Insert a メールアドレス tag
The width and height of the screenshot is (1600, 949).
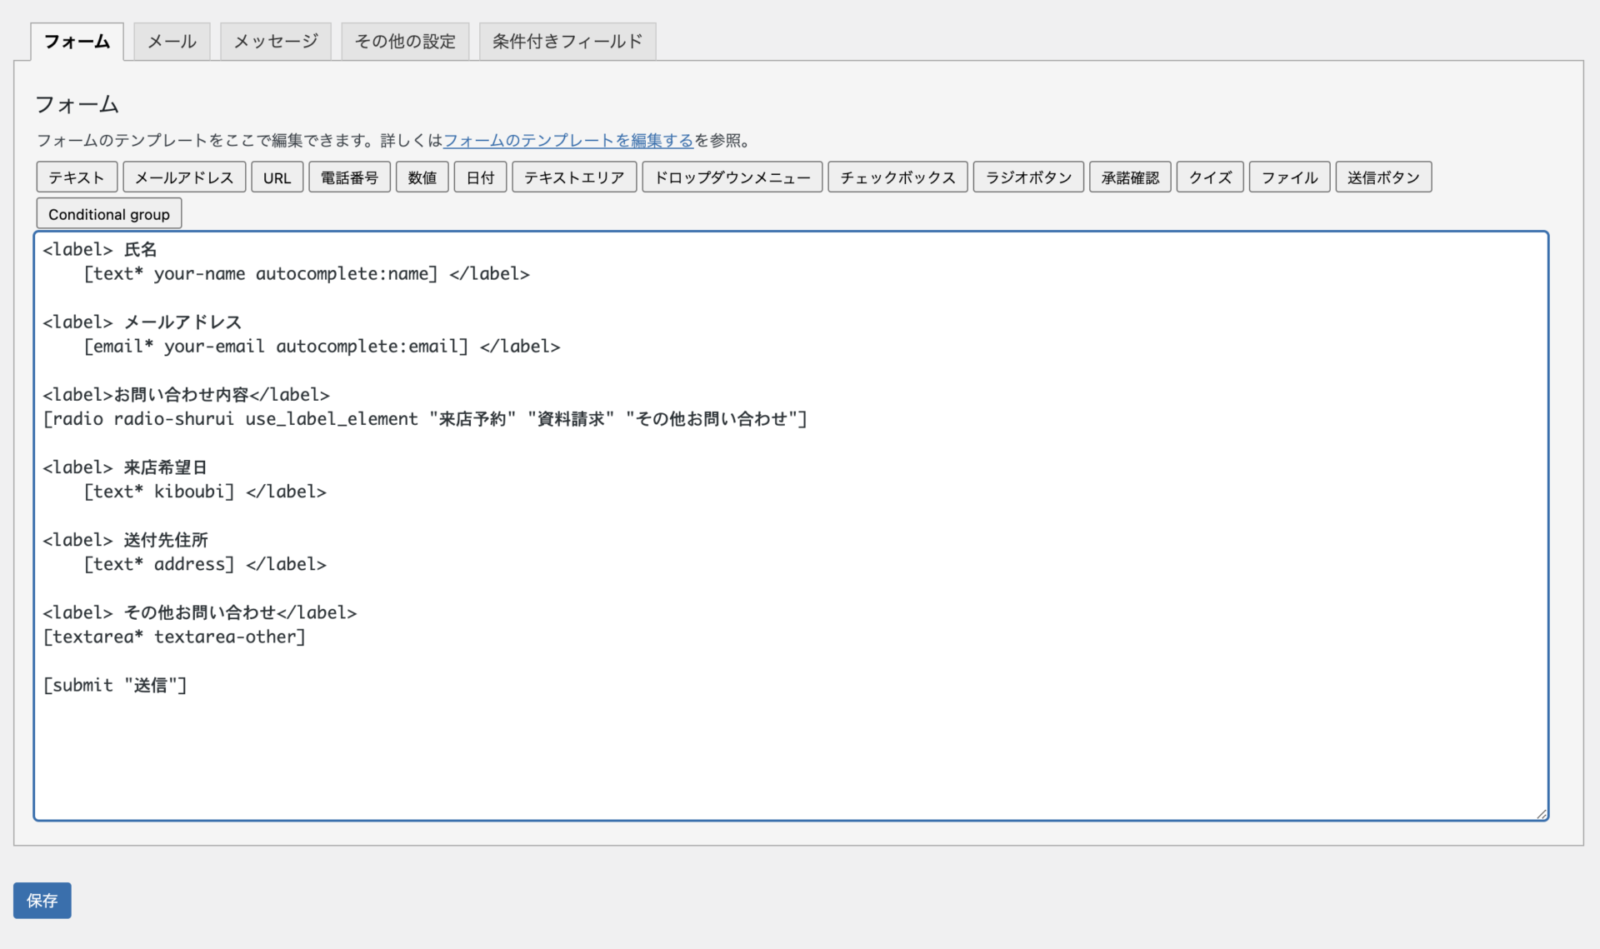(x=184, y=177)
